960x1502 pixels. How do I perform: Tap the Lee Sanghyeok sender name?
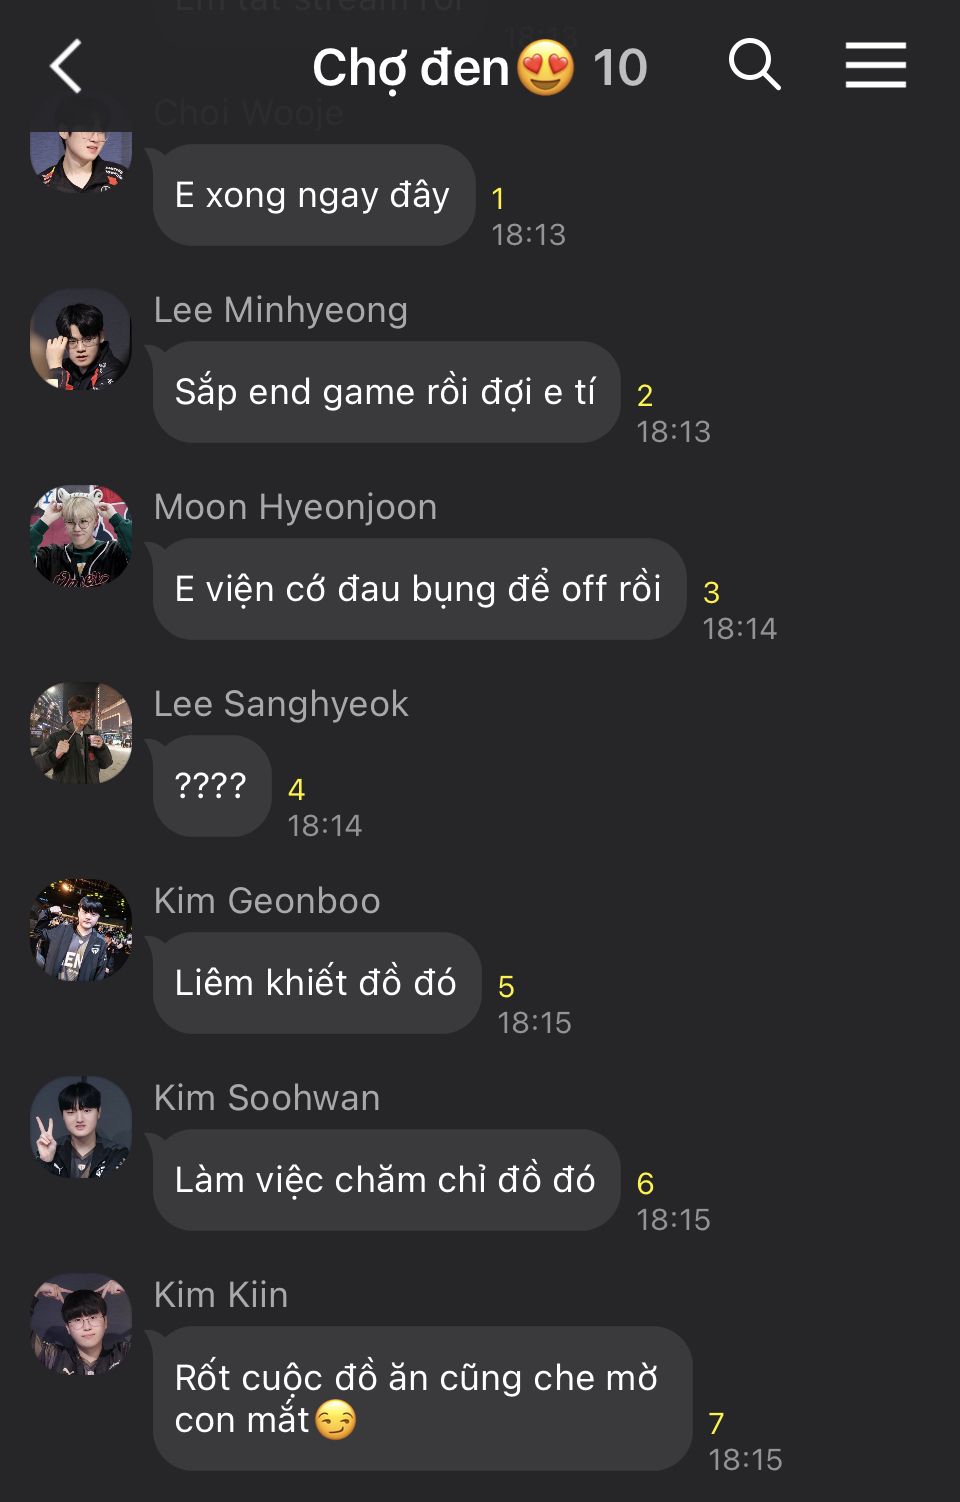tap(281, 704)
